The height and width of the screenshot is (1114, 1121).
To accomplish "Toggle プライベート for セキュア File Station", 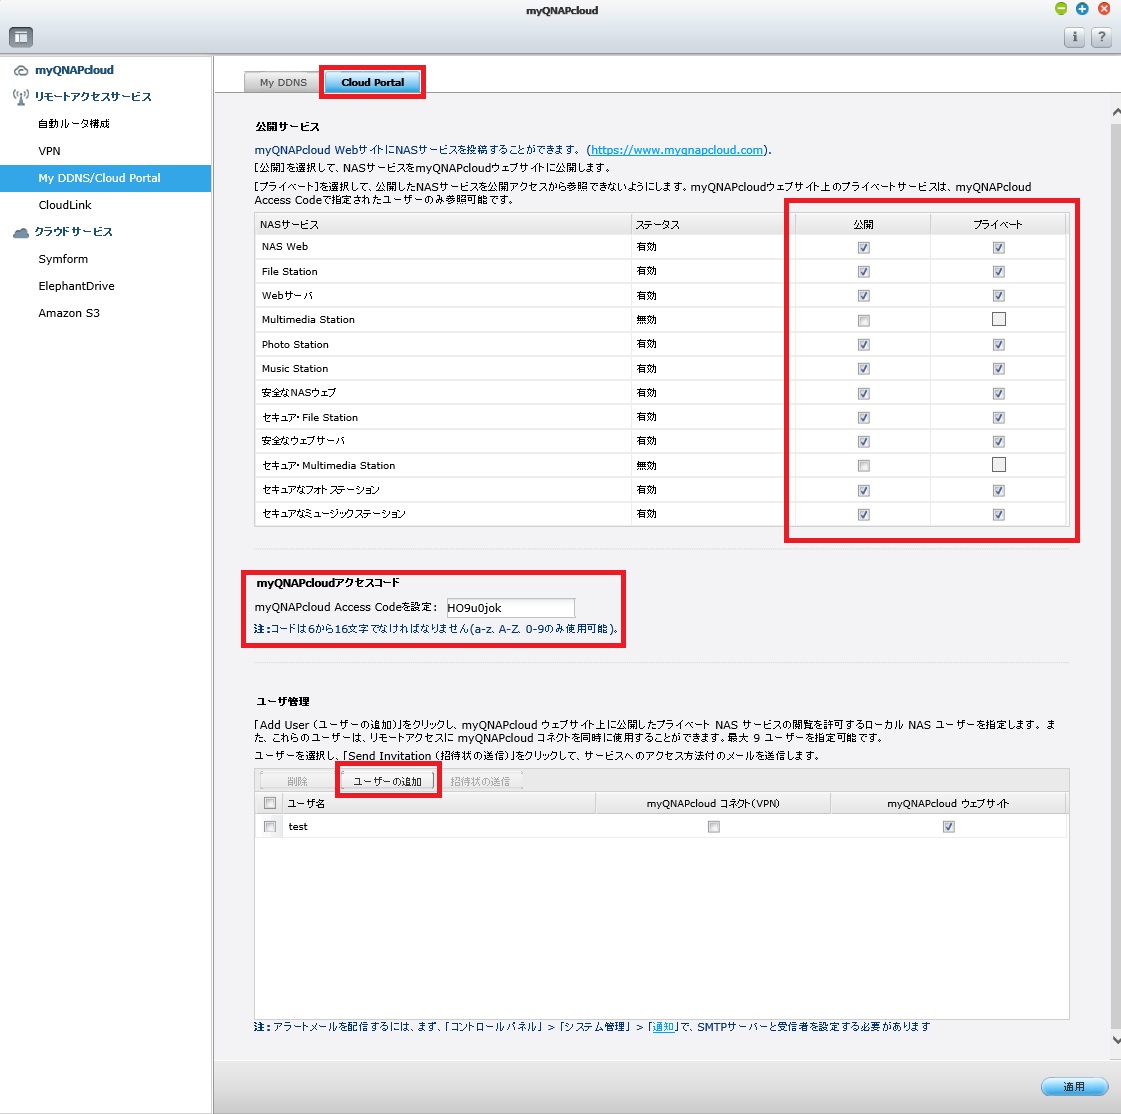I will (x=999, y=418).
